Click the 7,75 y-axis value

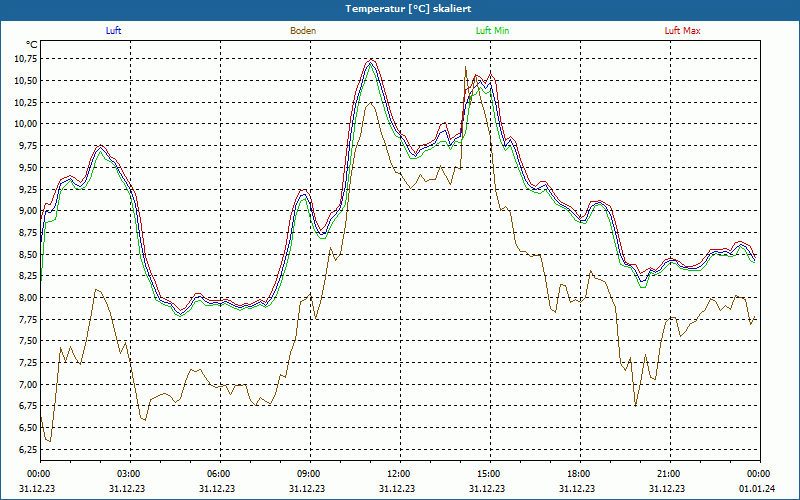[29, 319]
